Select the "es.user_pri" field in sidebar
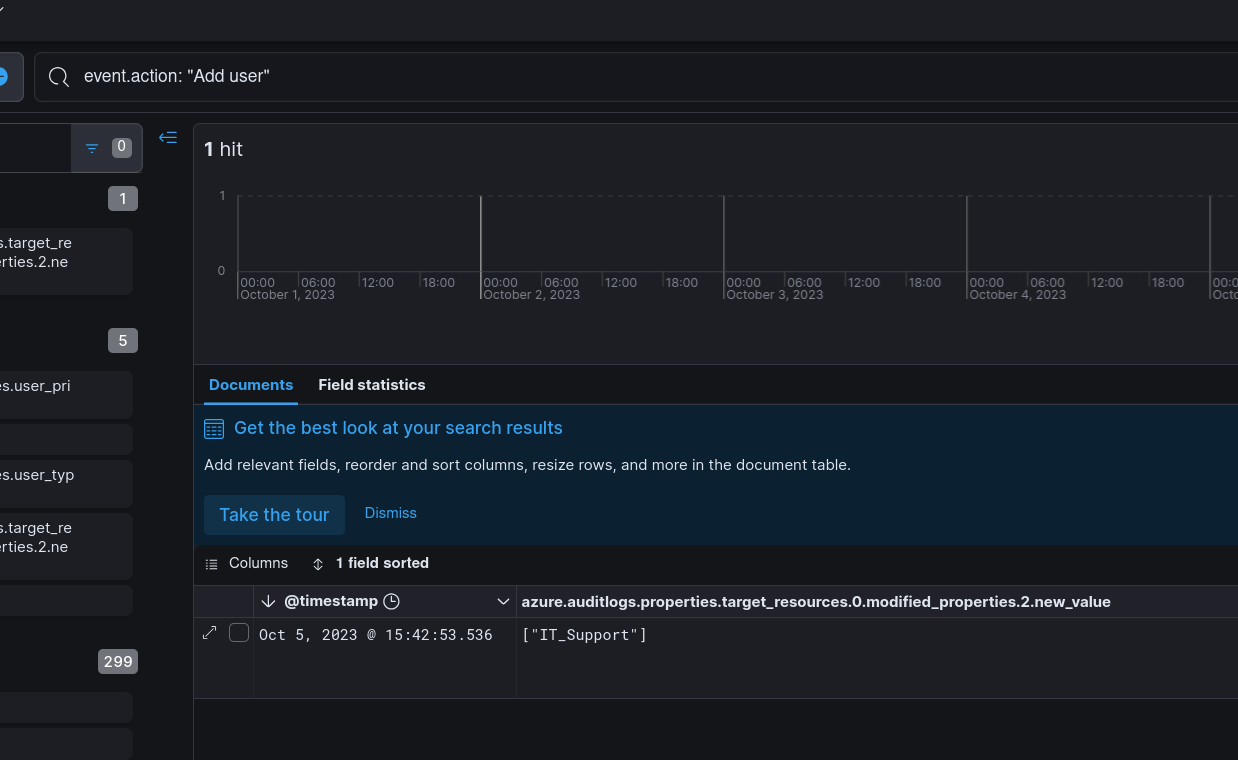Screen dimensions: 1238x760 [40, 386]
